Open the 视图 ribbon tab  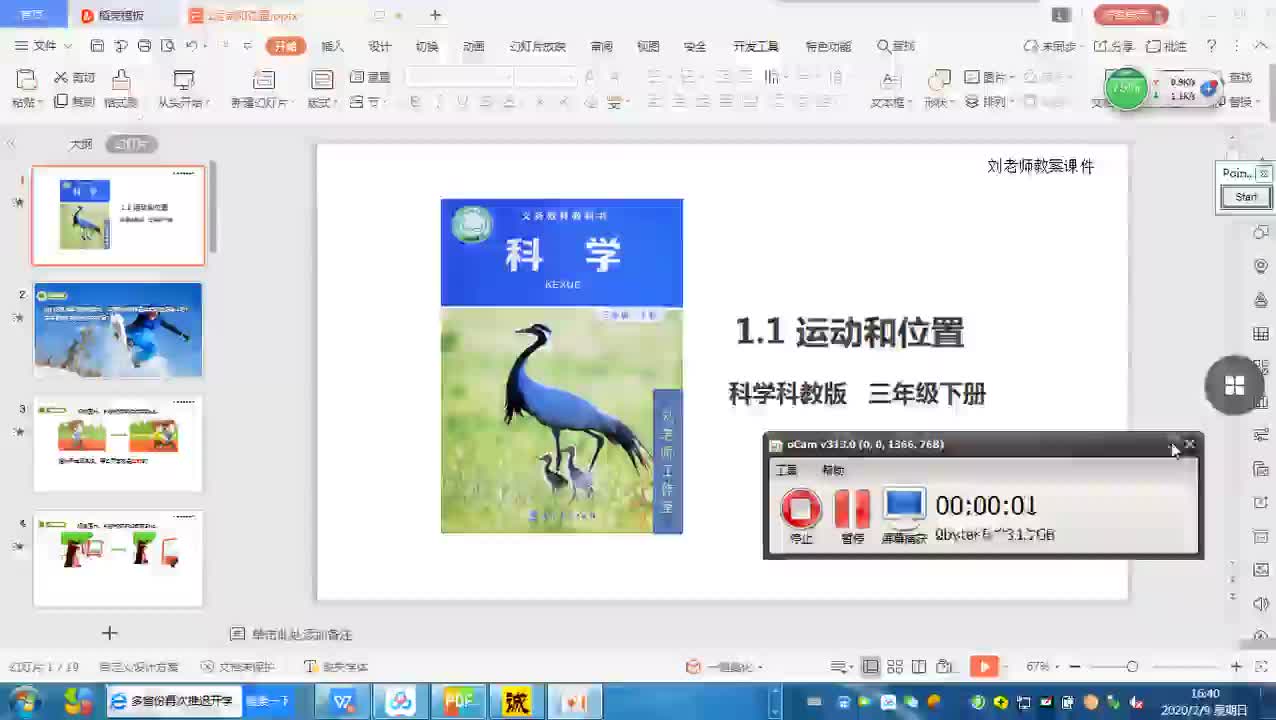click(x=648, y=46)
